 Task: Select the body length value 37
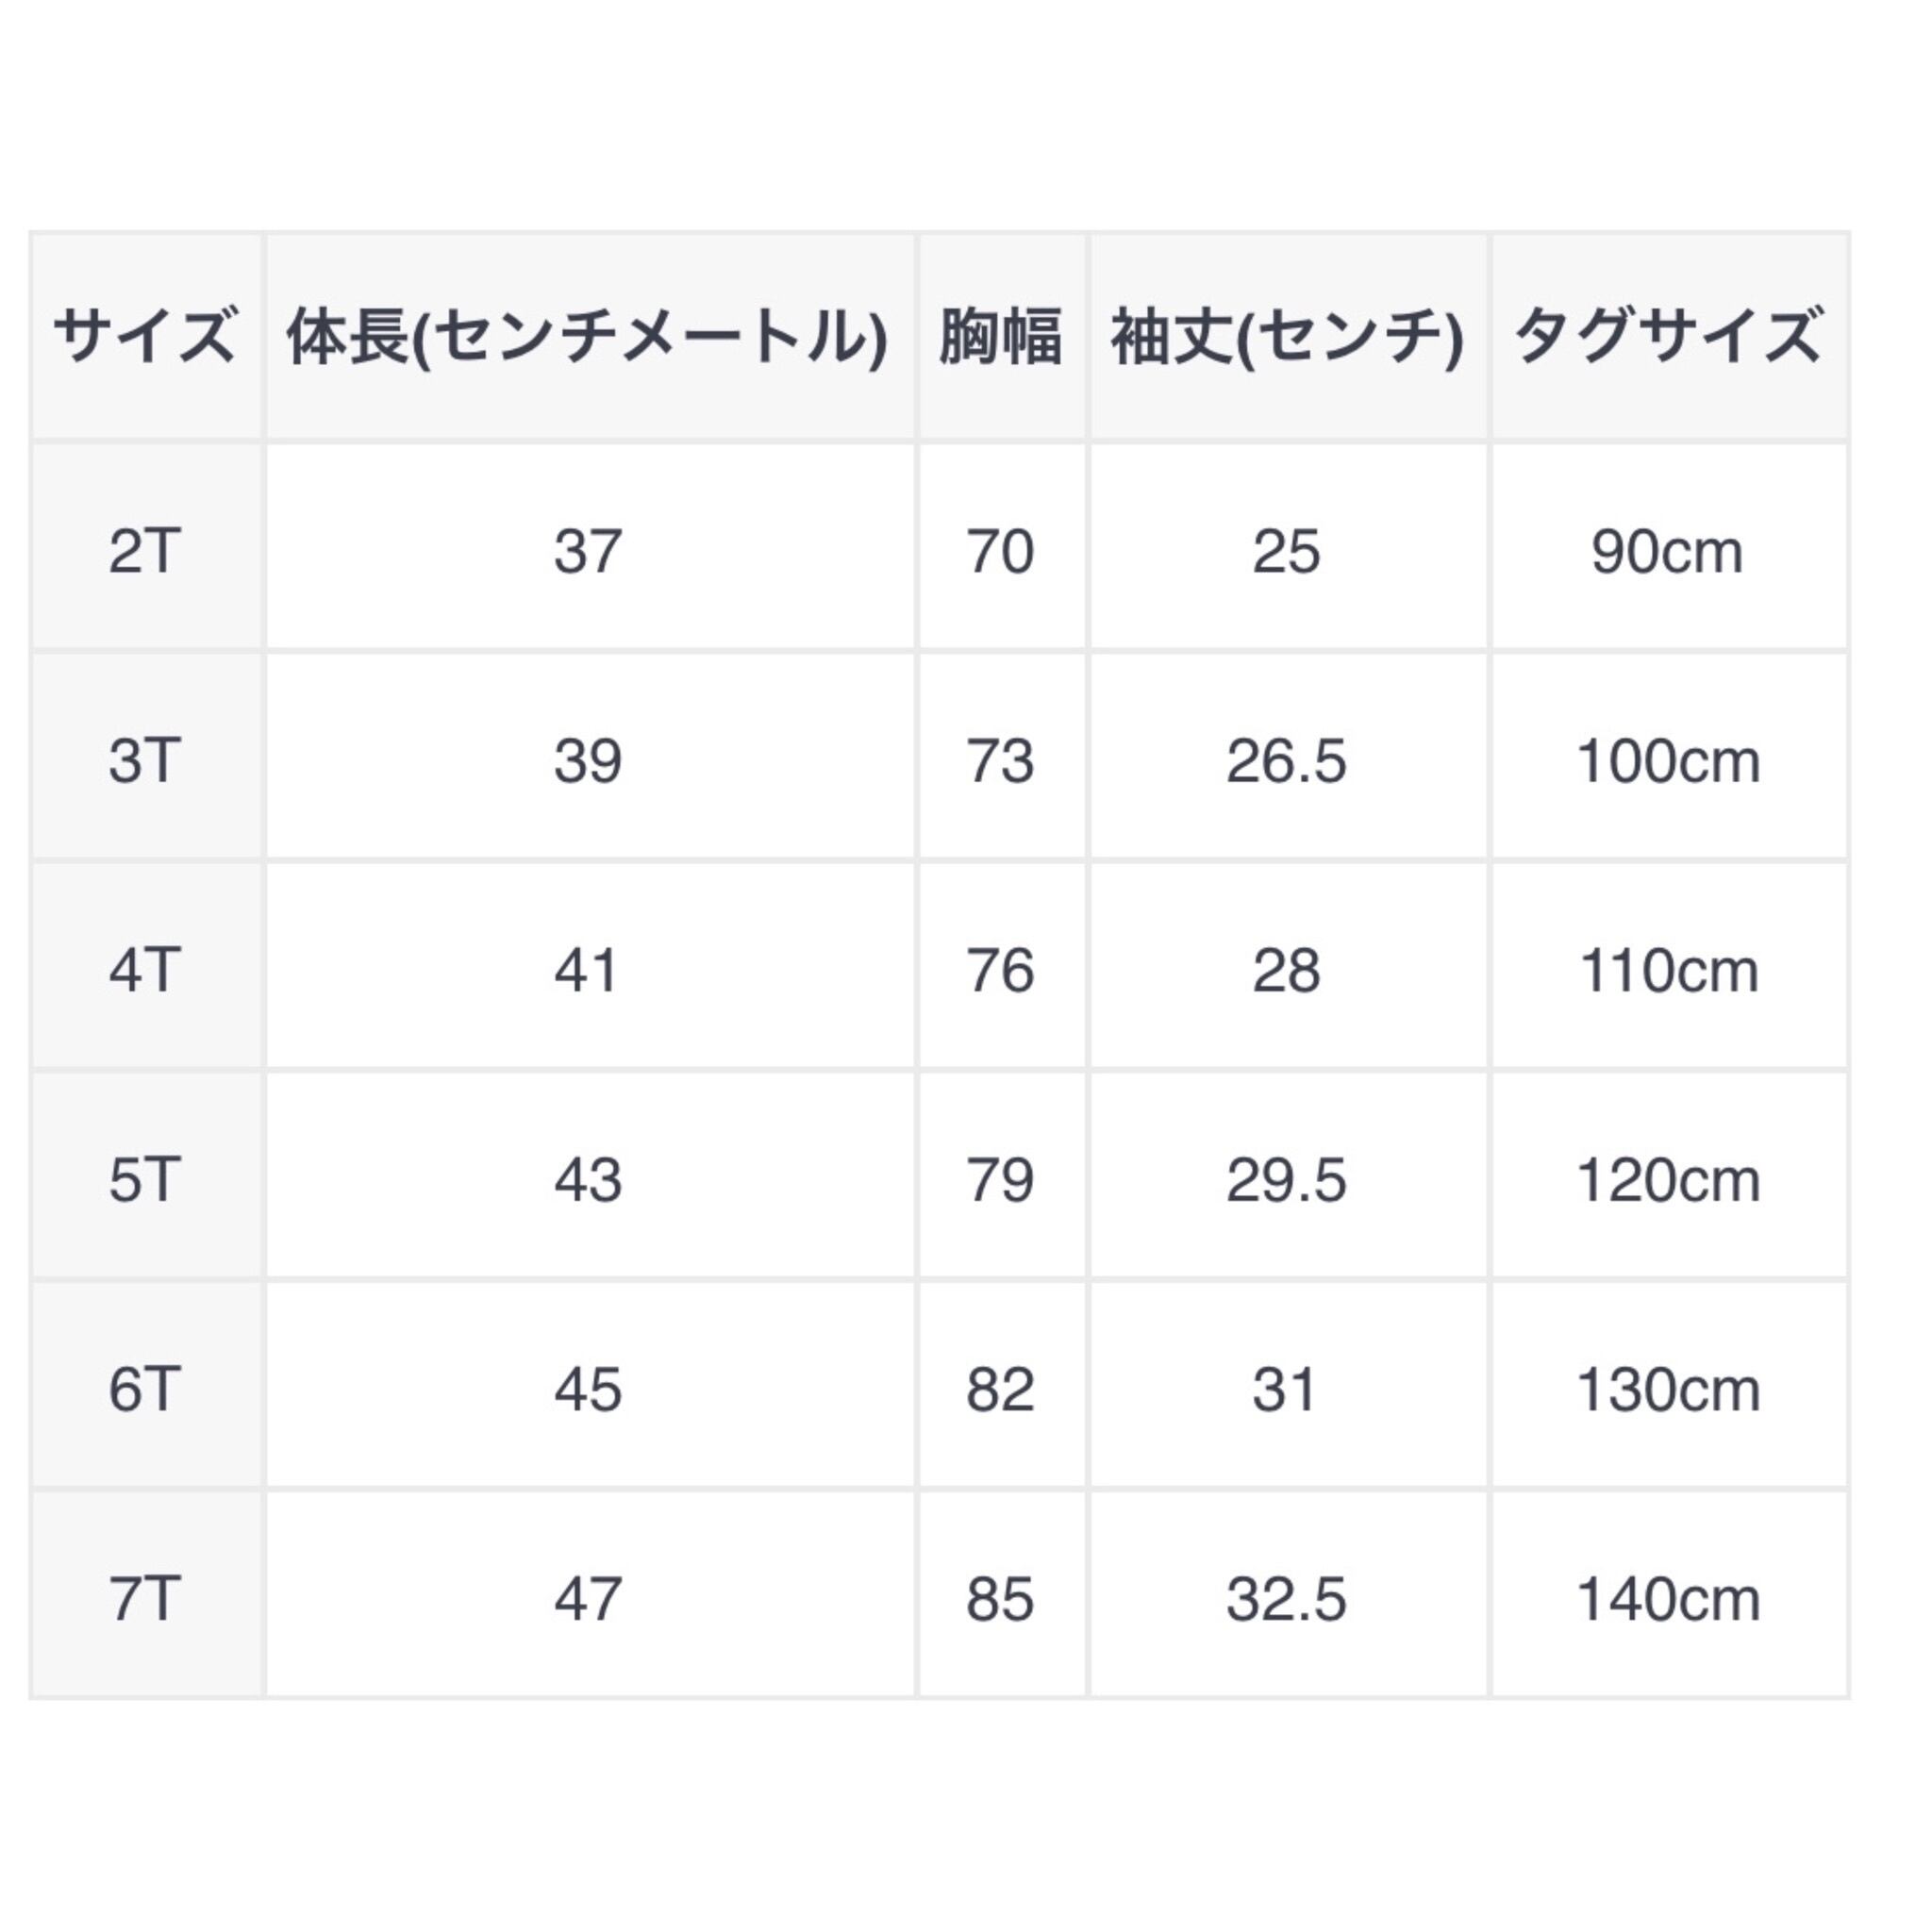coord(588,551)
